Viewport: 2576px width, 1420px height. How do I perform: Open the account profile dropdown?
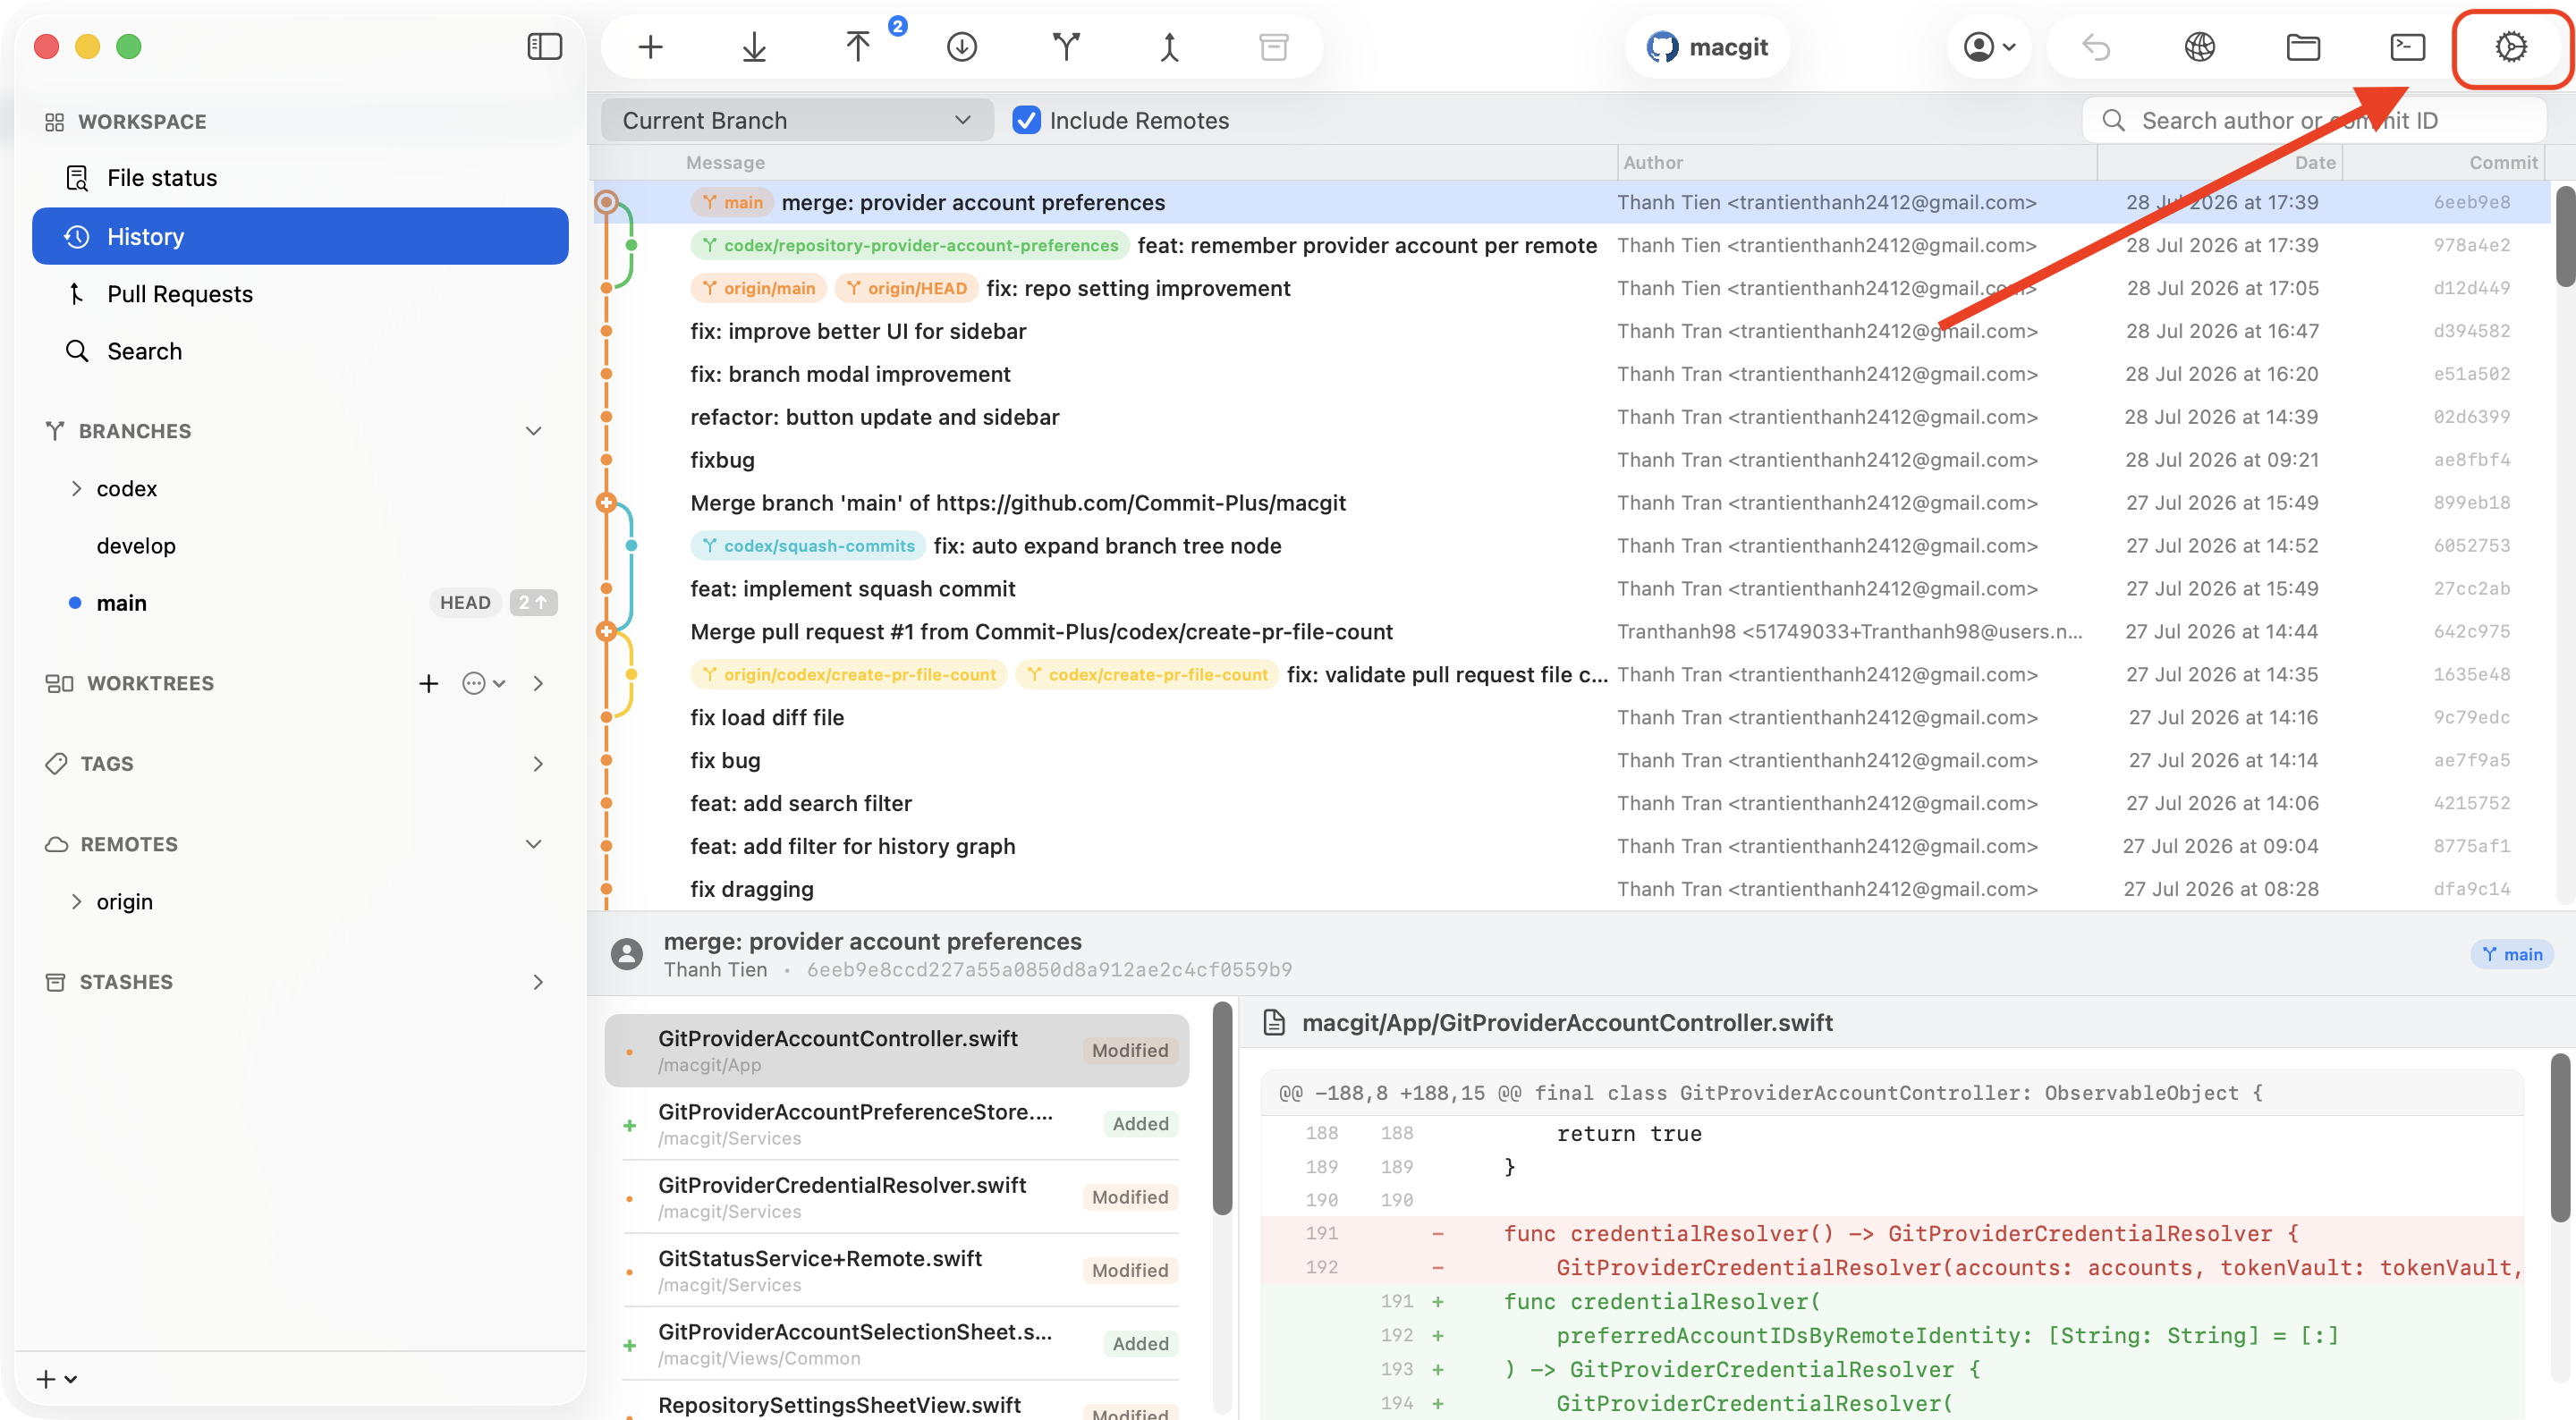pos(1989,46)
